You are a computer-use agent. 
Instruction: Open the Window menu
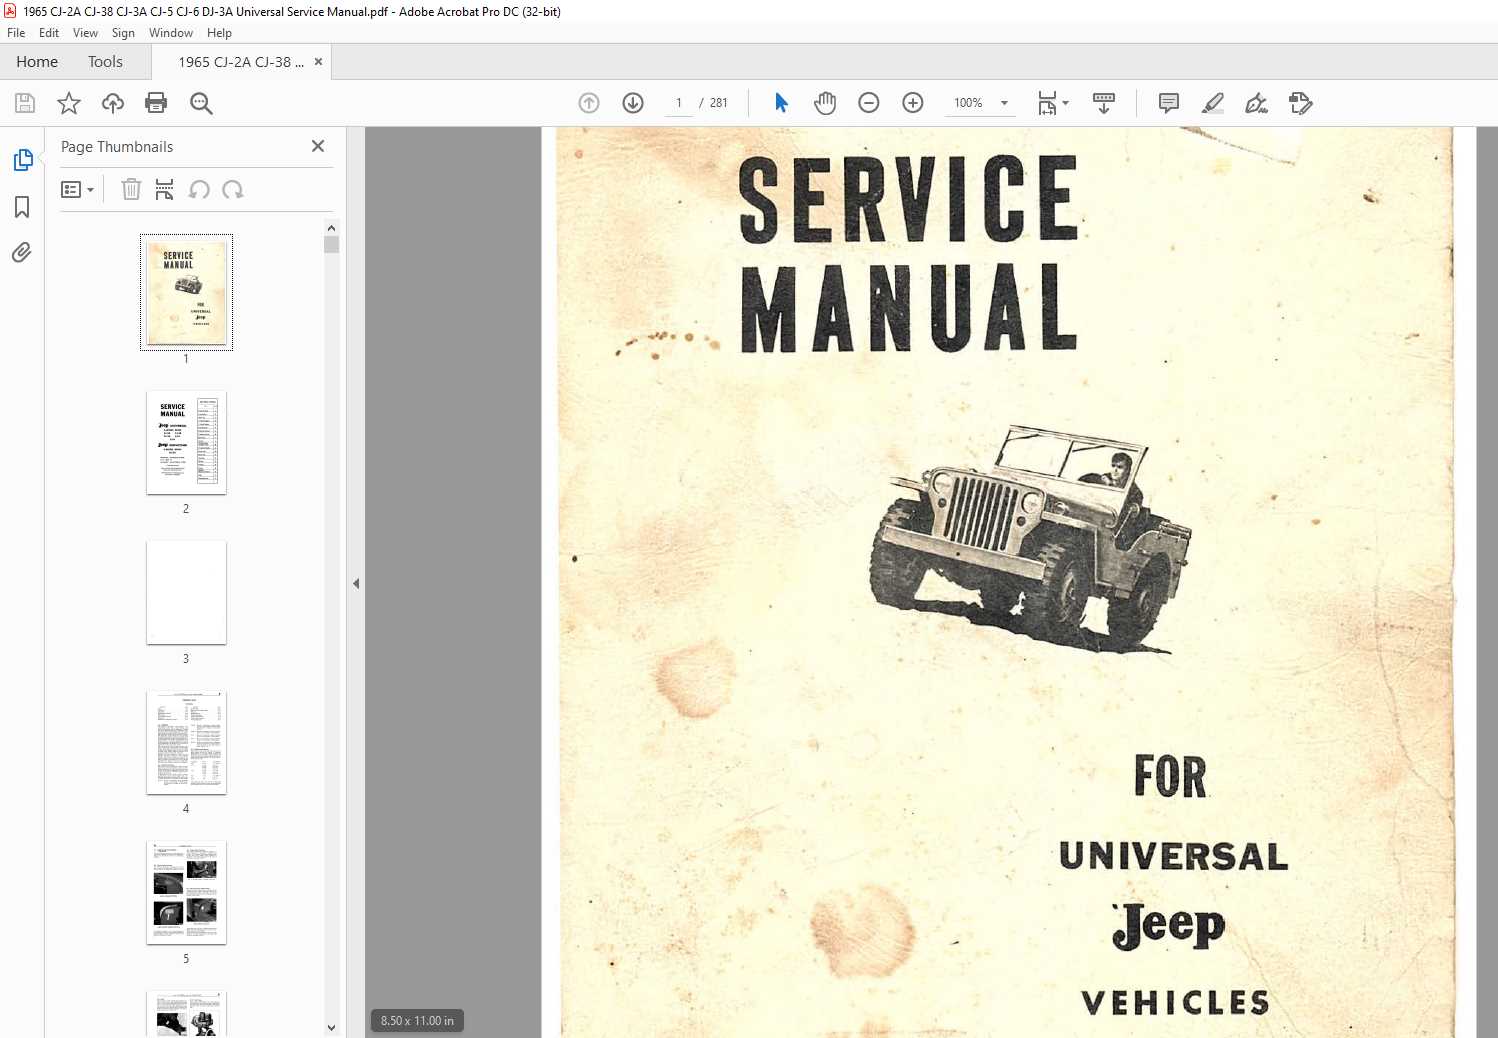point(171,33)
